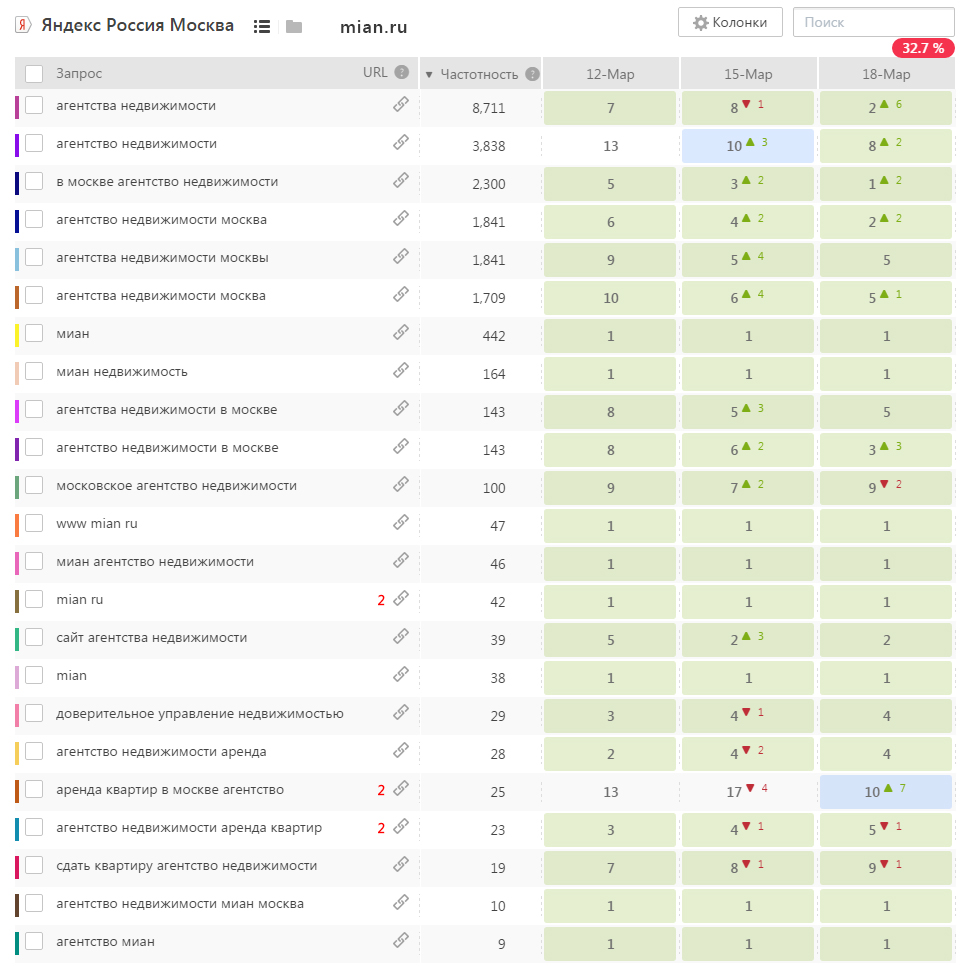Open link icon for агентства недвижимости в москве
The image size is (966, 966).
point(401,408)
